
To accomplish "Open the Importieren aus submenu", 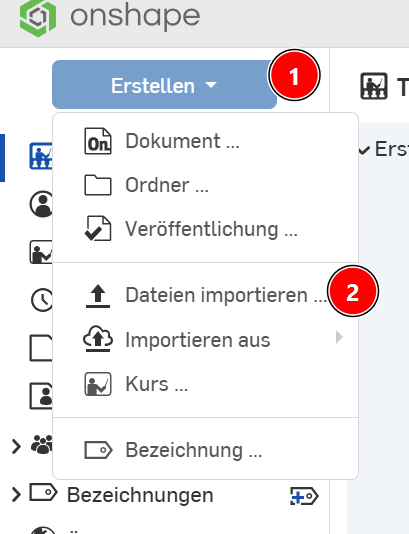I will click(205, 340).
